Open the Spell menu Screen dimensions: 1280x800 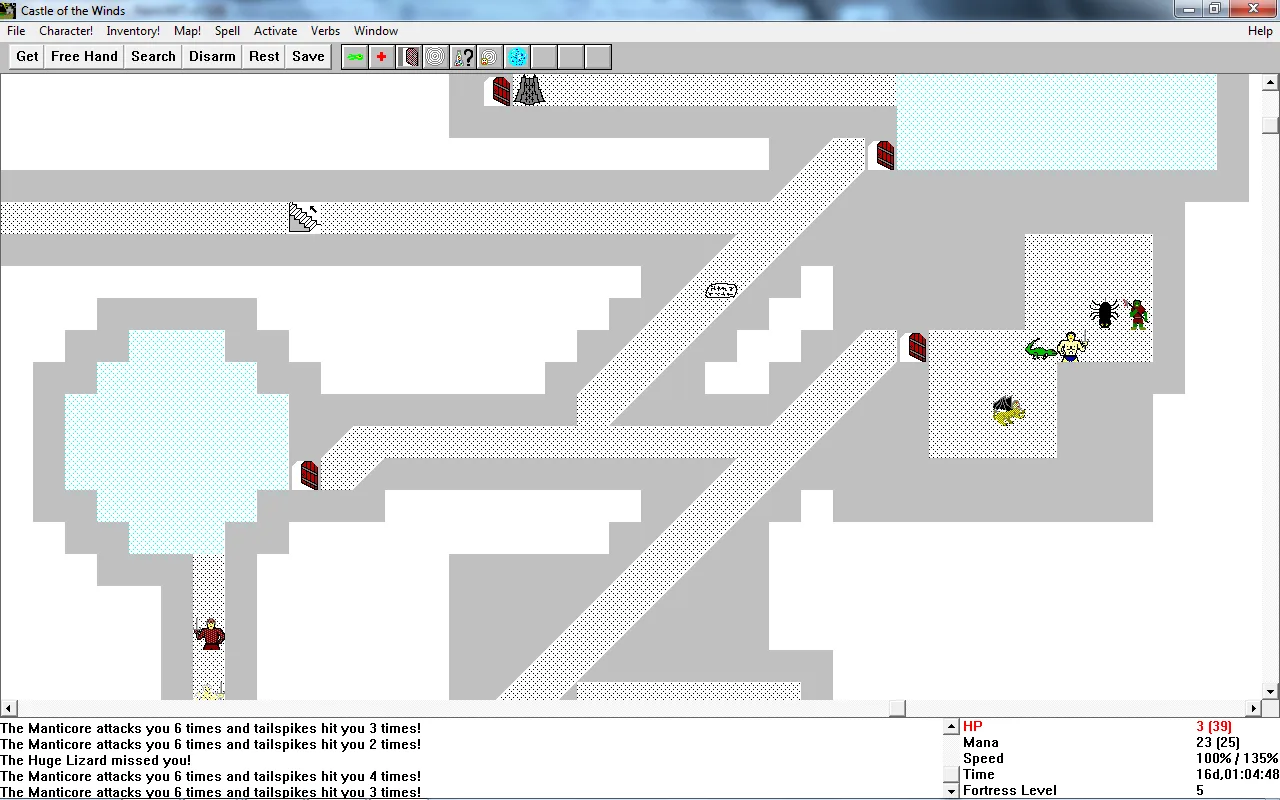pos(227,31)
